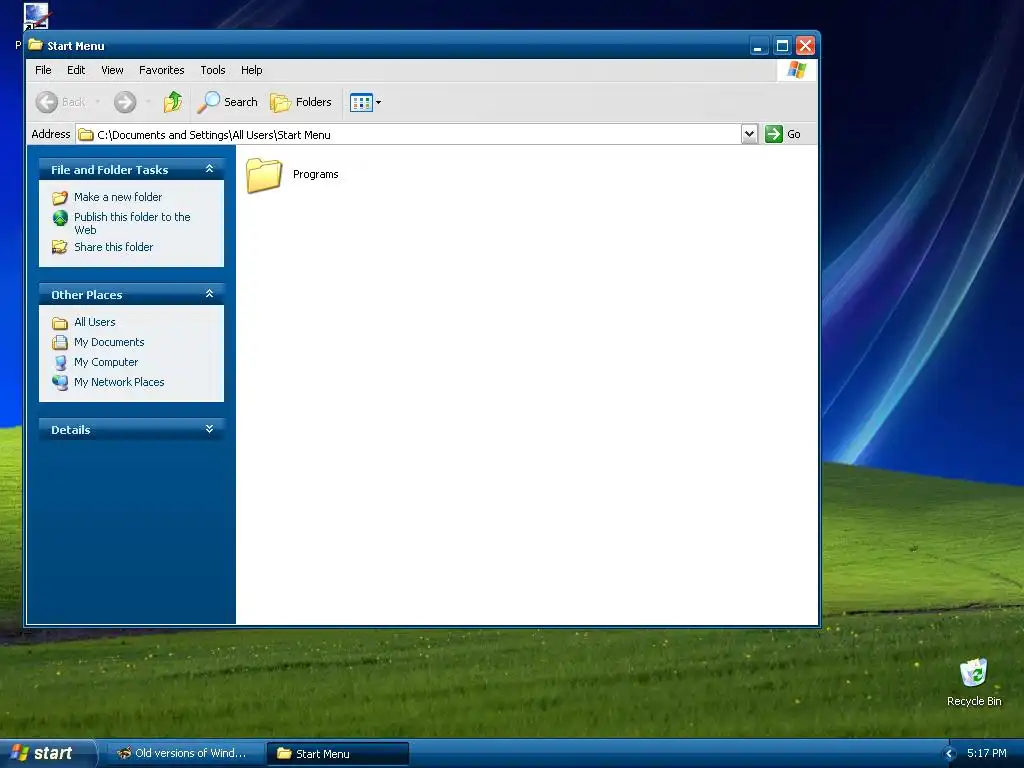1024x768 pixels.
Task: Collapse the Other Places panel
Action: [210, 294]
